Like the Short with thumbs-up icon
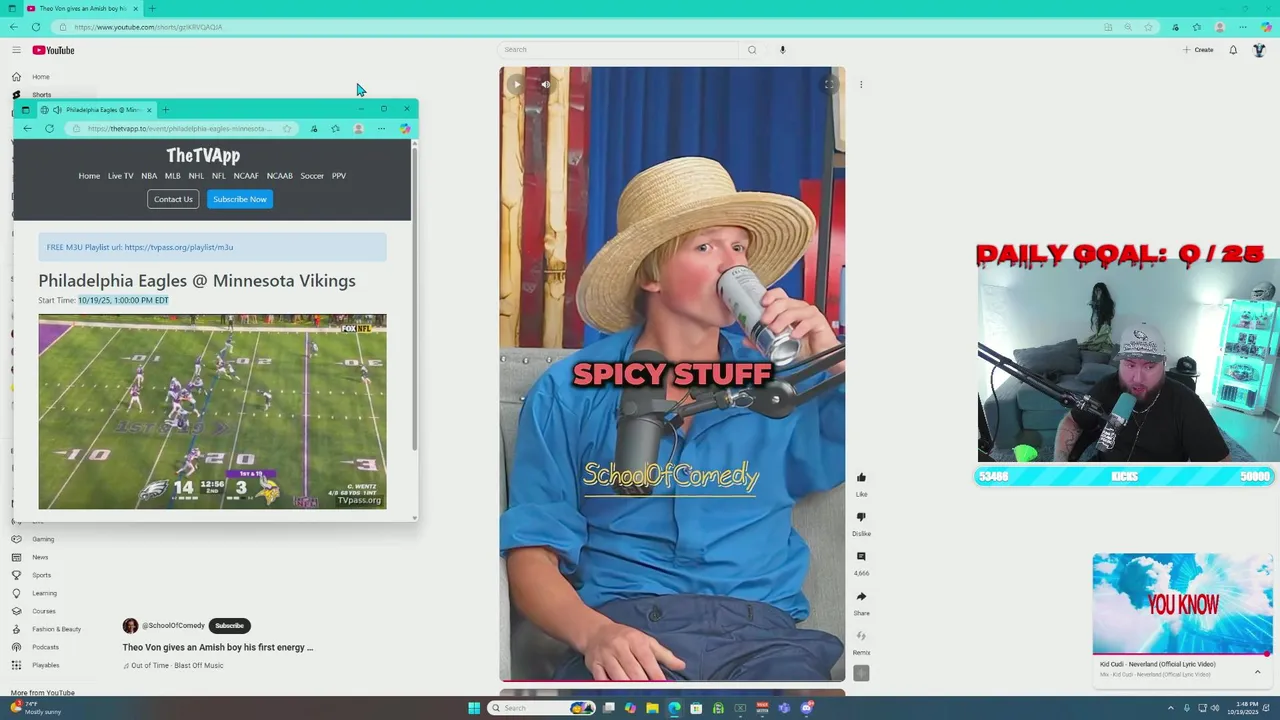Image resolution: width=1280 pixels, height=720 pixels. [x=861, y=478]
